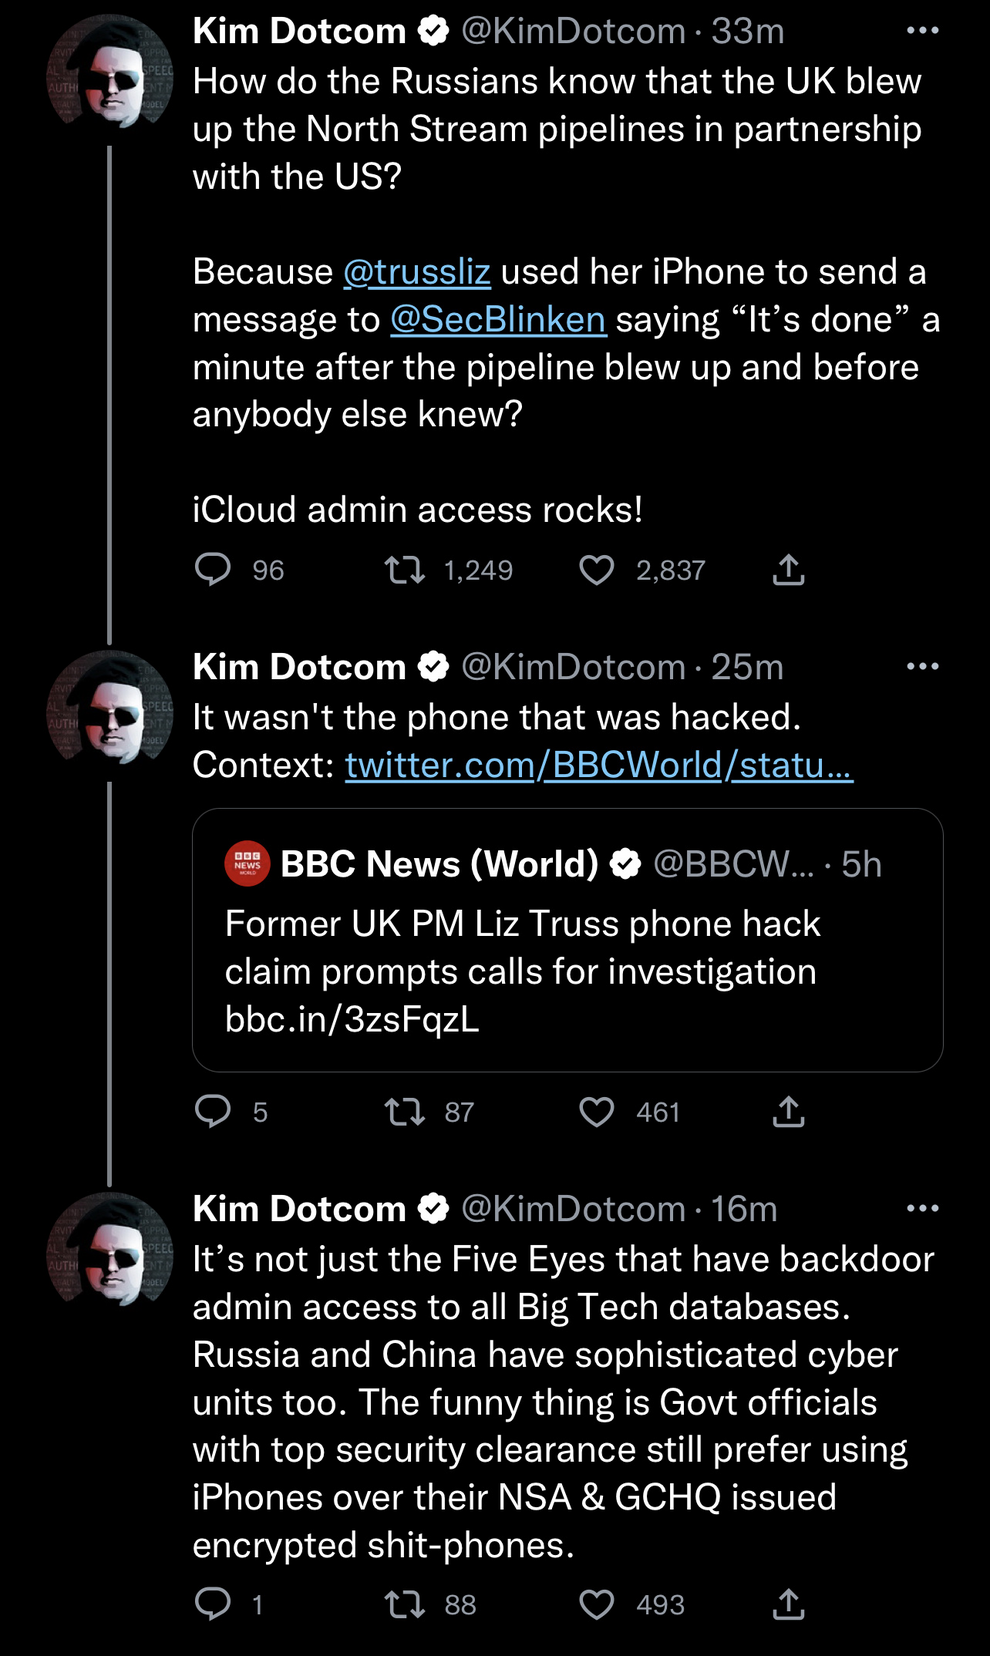Retweet the tweet with 1,249 retweets
Image resolution: width=990 pixels, height=1656 pixels.
405,570
